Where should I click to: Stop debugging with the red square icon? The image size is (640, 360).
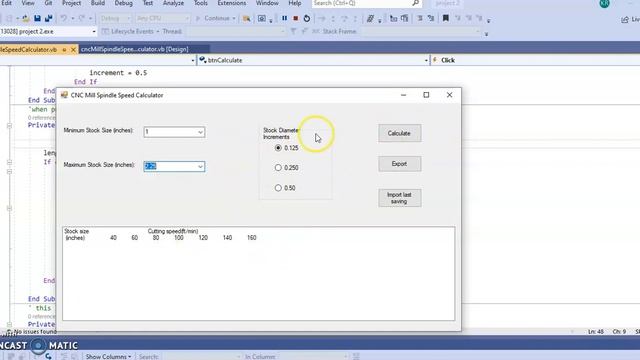[296, 18]
